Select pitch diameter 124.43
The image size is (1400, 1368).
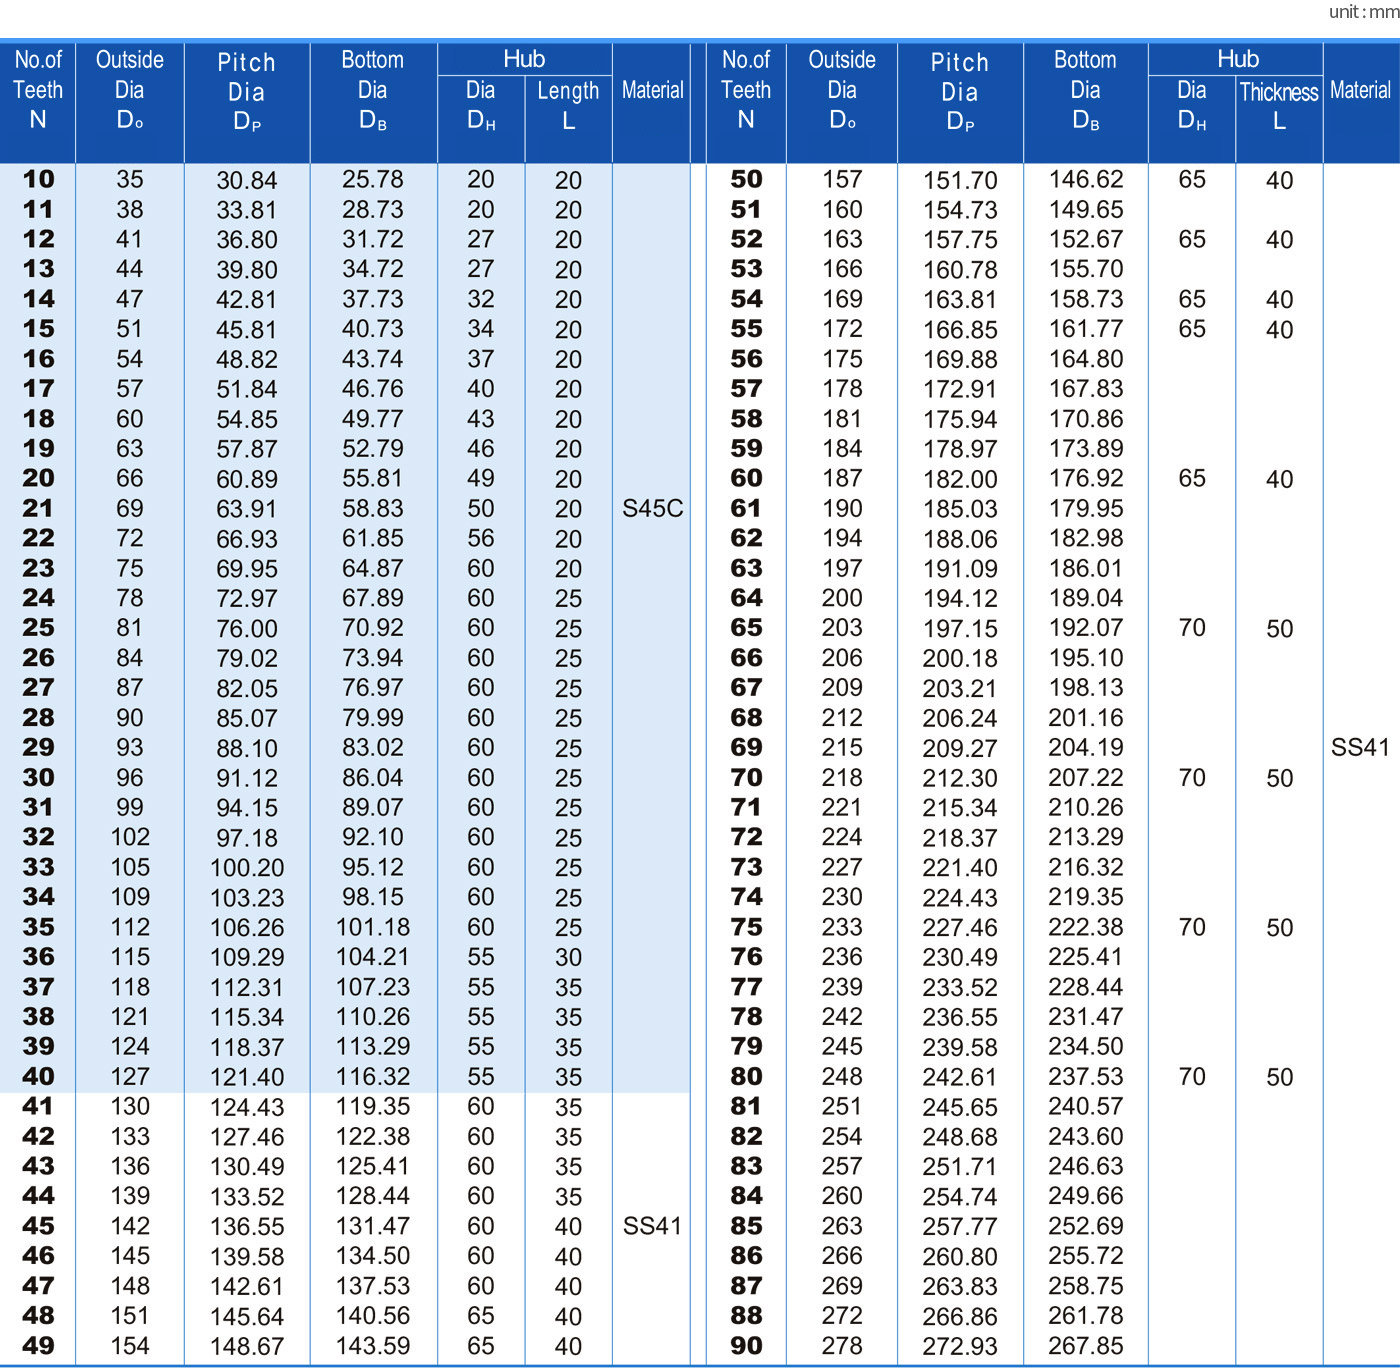(247, 1107)
